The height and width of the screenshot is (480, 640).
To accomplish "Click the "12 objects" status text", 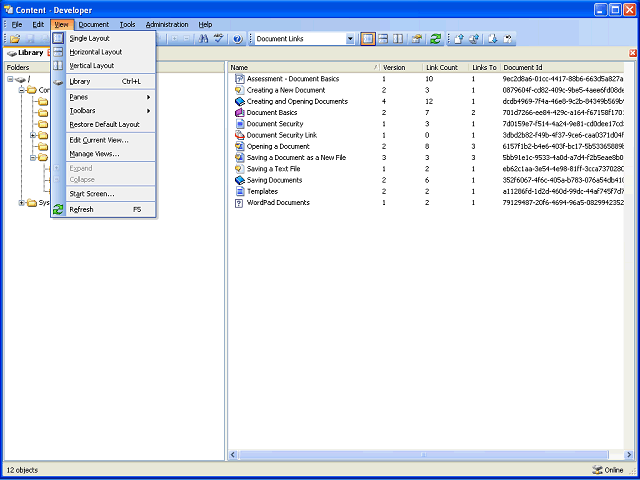I will (x=22, y=470).
